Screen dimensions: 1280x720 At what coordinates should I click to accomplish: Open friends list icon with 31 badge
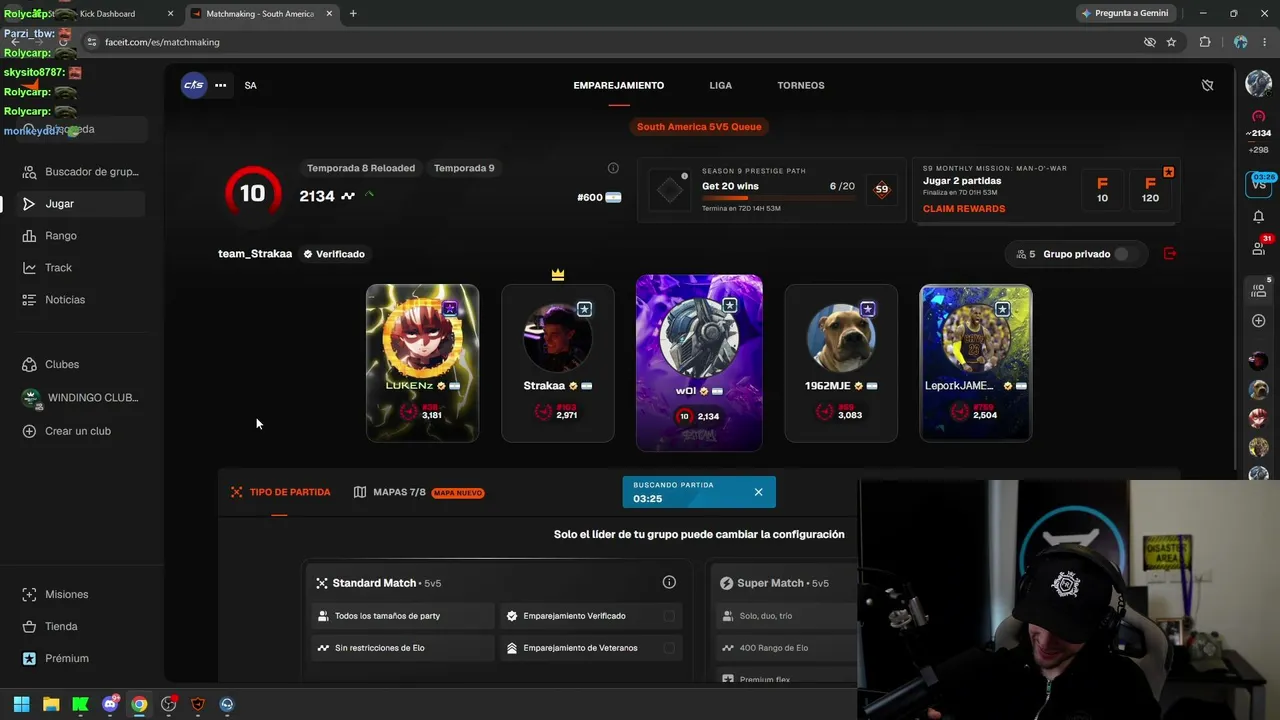click(1259, 247)
